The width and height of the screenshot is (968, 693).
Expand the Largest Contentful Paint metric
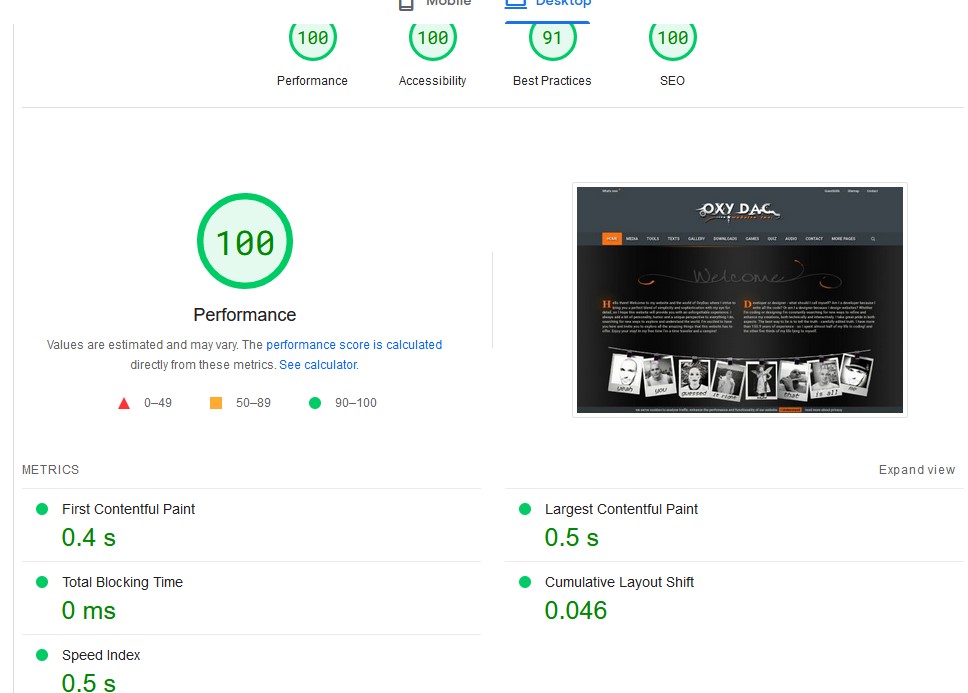[x=734, y=525]
